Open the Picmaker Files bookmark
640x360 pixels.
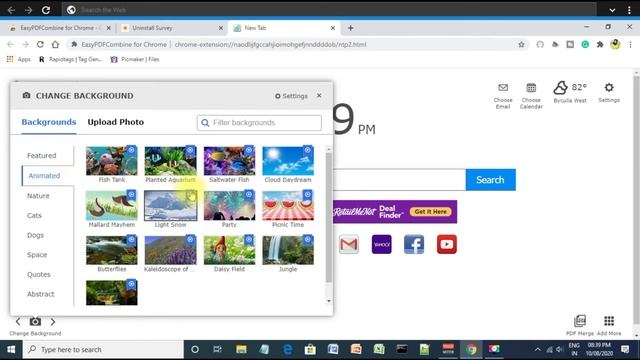pos(135,59)
